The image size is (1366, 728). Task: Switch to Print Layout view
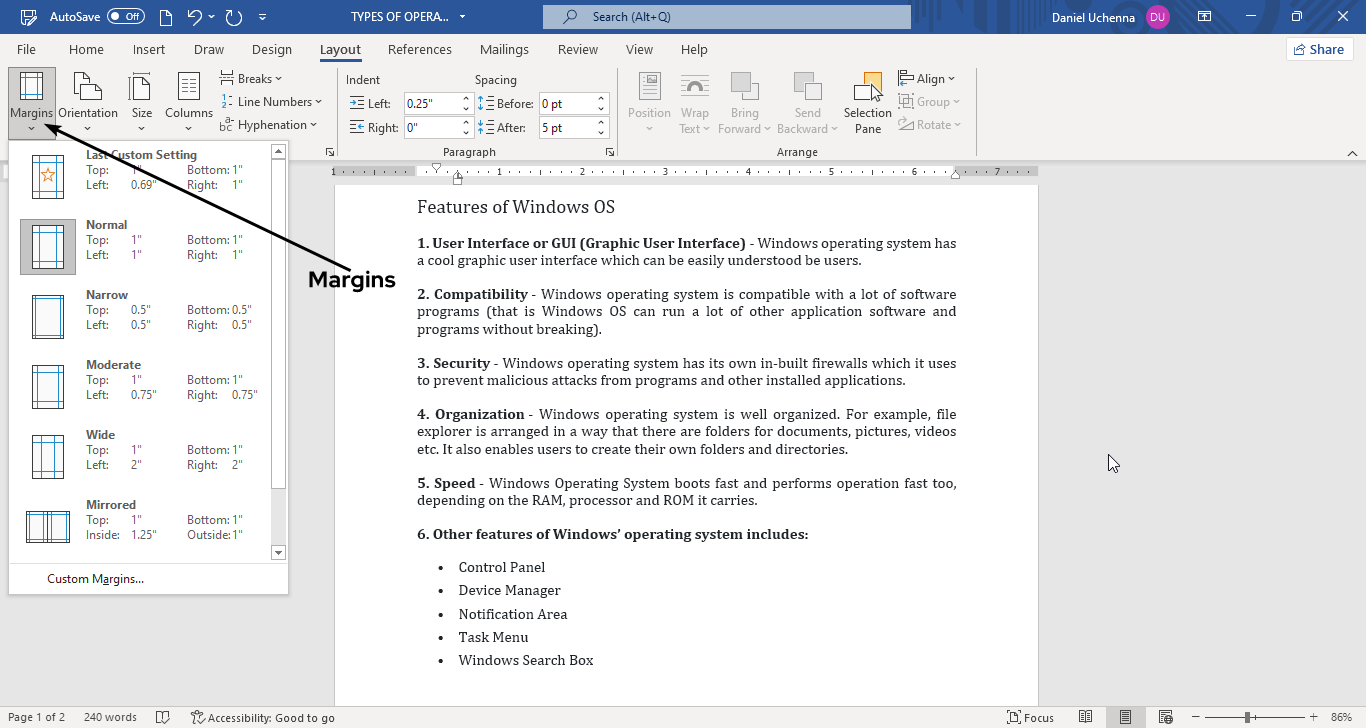point(1125,717)
